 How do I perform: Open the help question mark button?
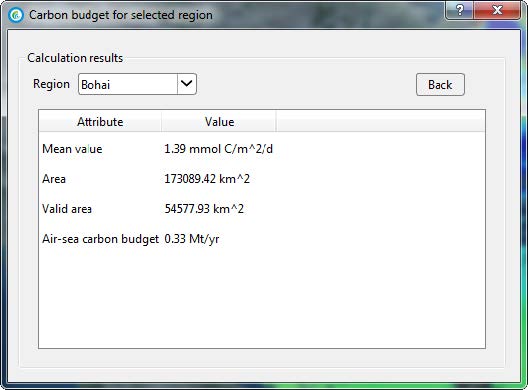(460, 10)
